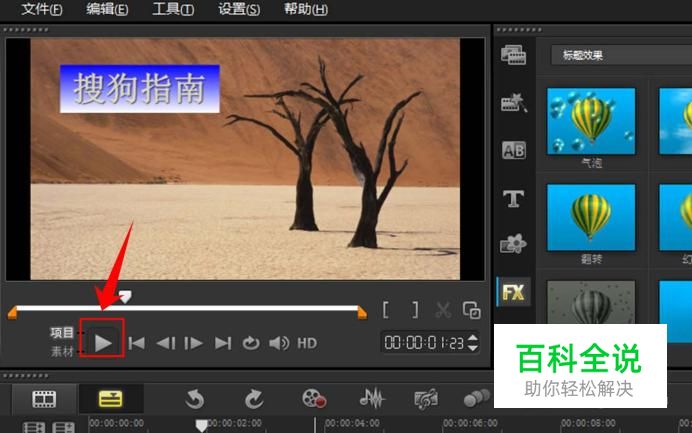692x433 pixels.
Task: Open the Sound Mixer
Action: [x=373, y=398]
